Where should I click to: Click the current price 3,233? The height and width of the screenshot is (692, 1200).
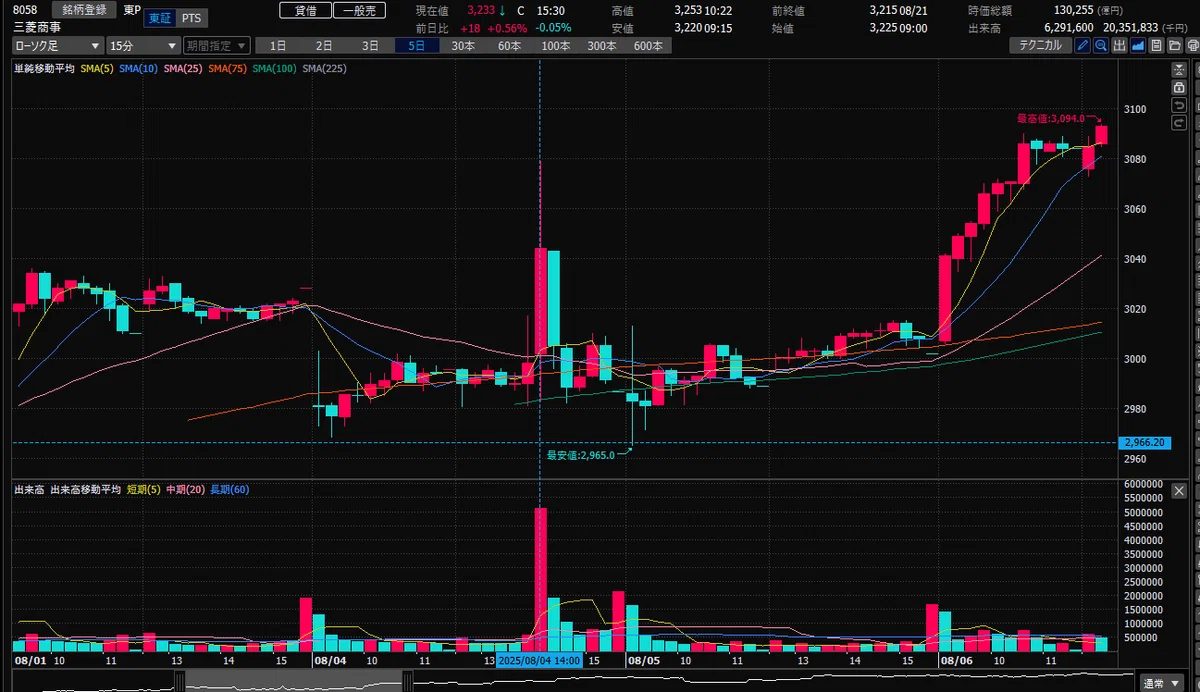[481, 10]
